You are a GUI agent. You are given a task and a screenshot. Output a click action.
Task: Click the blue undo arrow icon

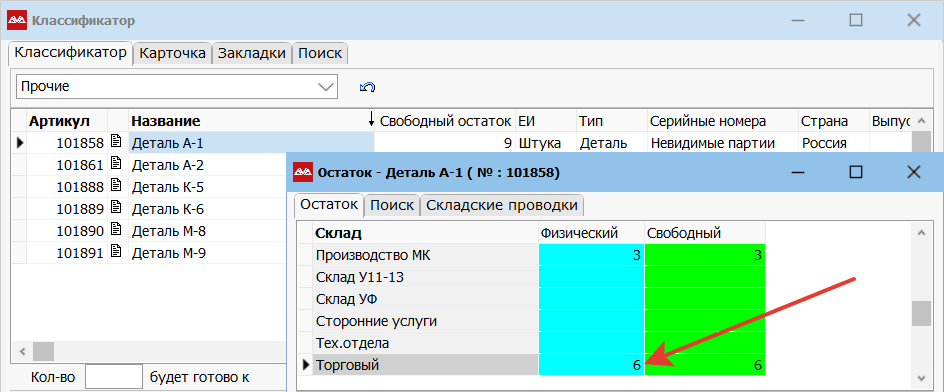(x=367, y=87)
